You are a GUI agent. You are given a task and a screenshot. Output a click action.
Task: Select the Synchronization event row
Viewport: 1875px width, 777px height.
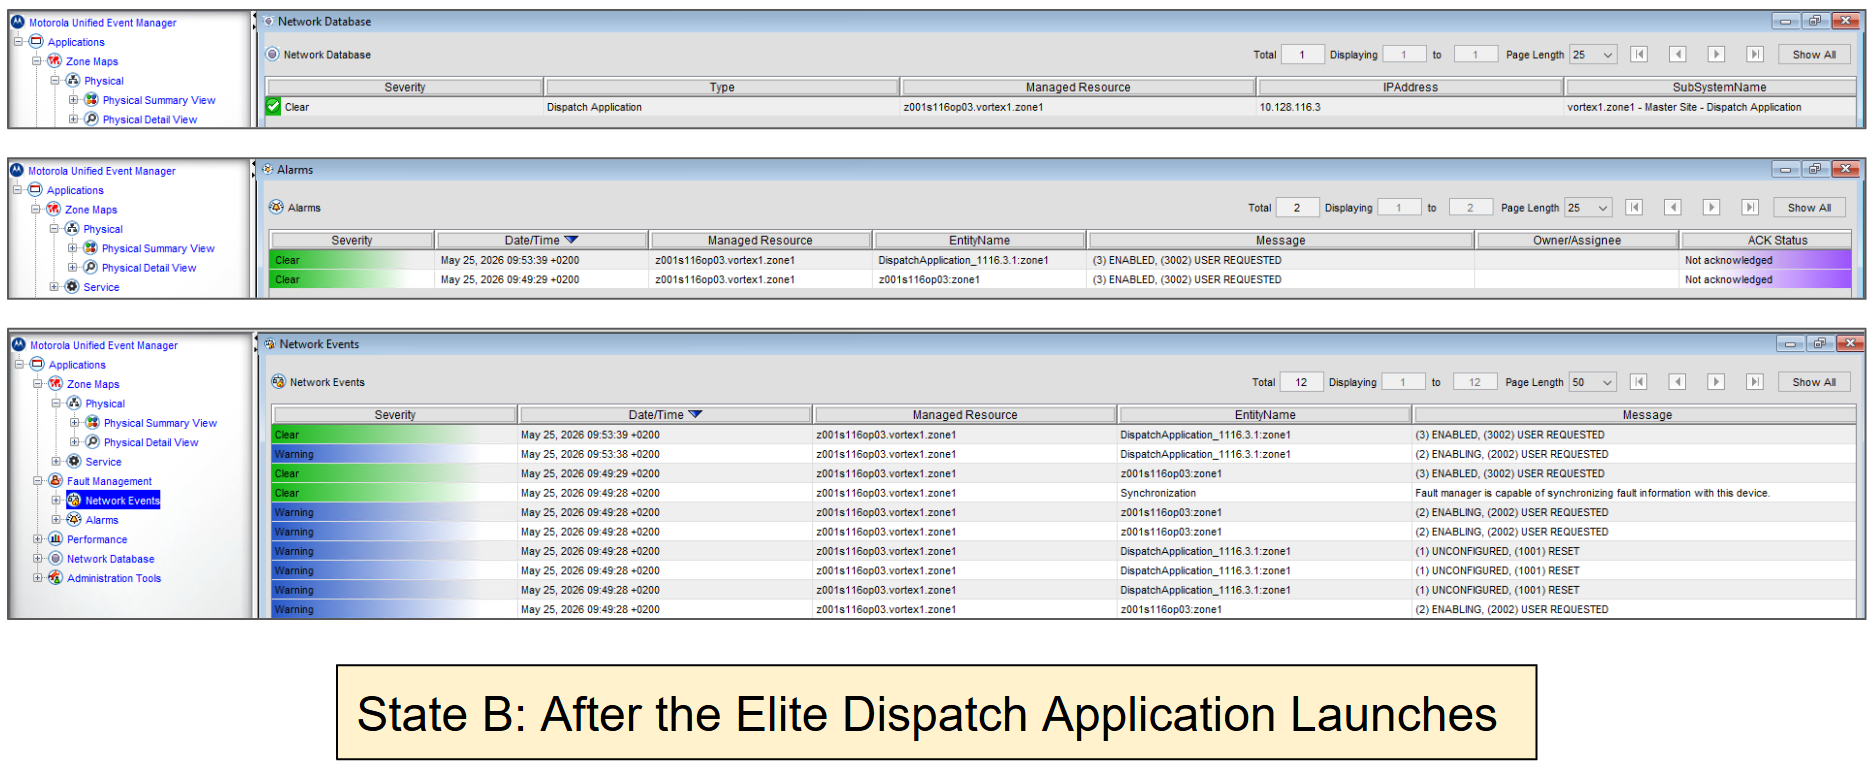(1063, 493)
